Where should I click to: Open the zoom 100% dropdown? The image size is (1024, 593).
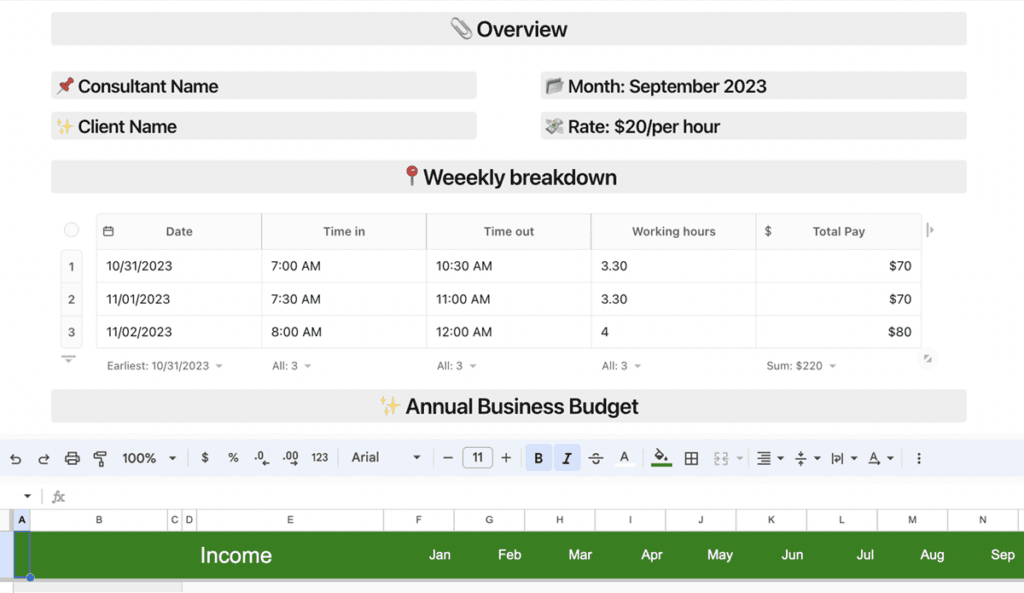(149, 458)
